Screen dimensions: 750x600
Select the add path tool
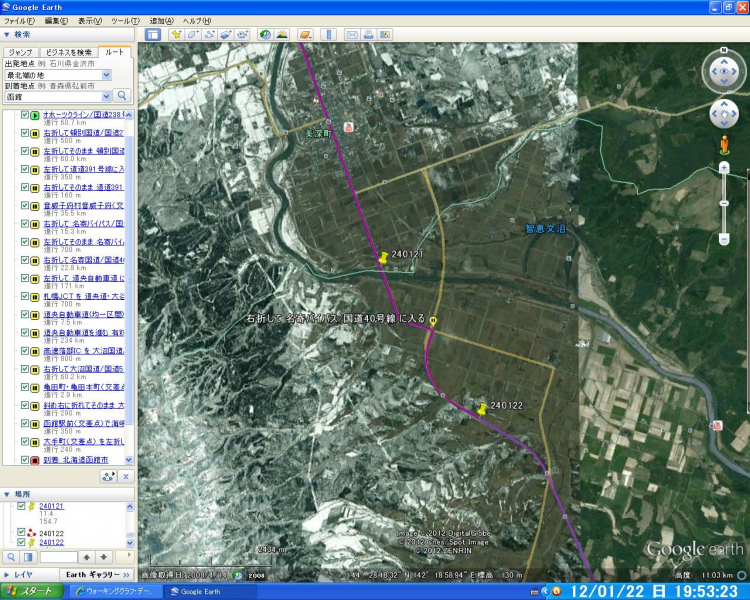point(210,34)
